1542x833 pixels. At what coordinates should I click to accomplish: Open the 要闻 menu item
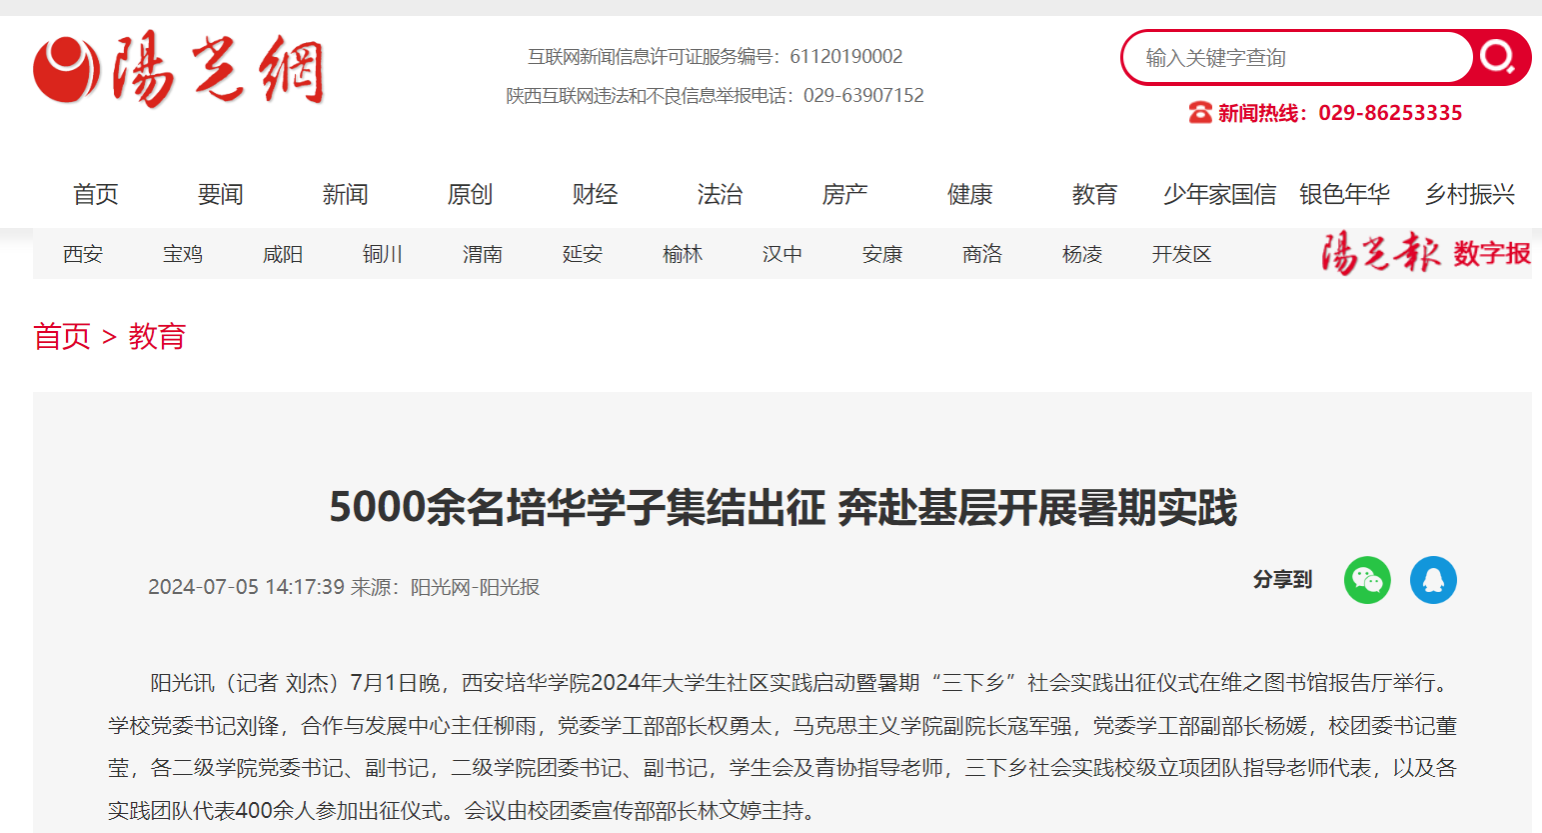coord(220,194)
